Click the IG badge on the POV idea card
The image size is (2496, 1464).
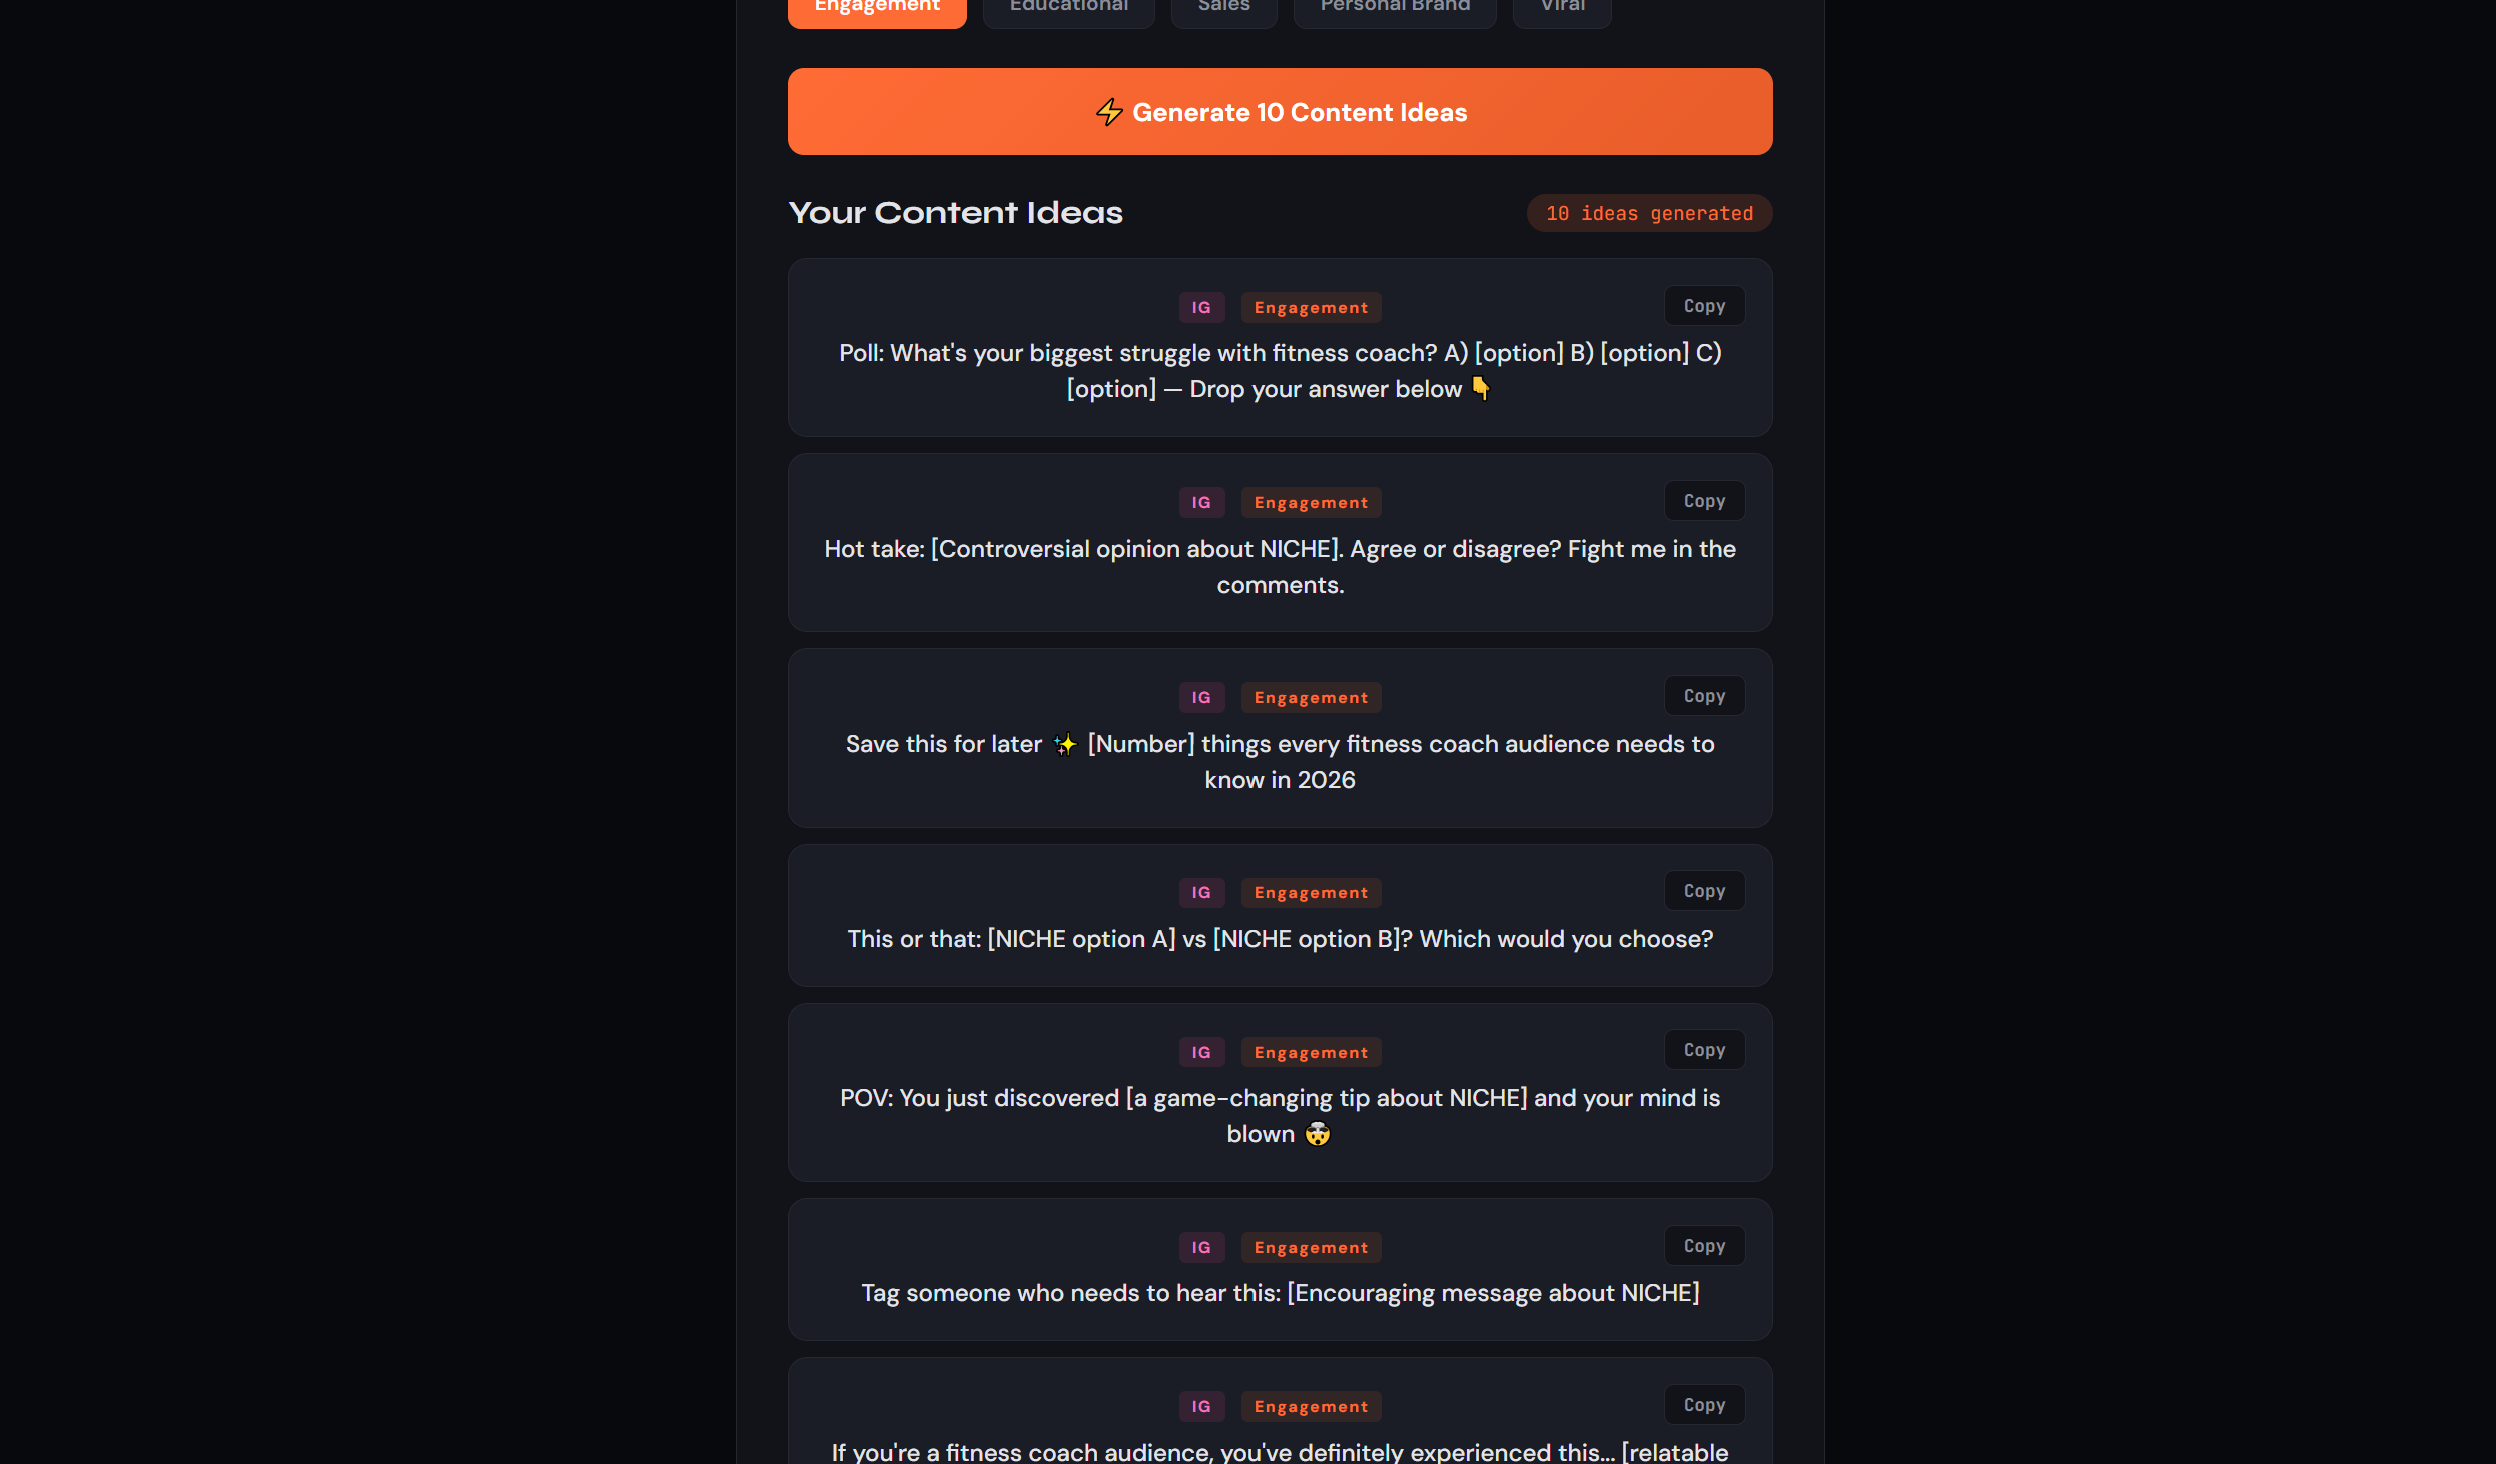(1201, 1051)
